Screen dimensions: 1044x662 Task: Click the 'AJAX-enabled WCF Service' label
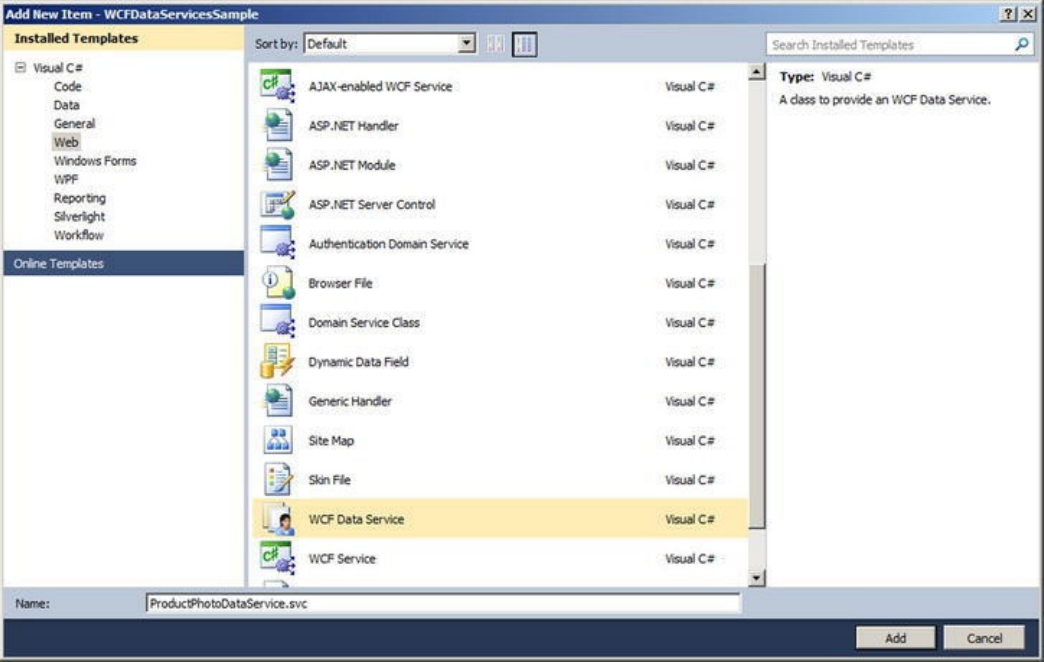click(x=380, y=86)
